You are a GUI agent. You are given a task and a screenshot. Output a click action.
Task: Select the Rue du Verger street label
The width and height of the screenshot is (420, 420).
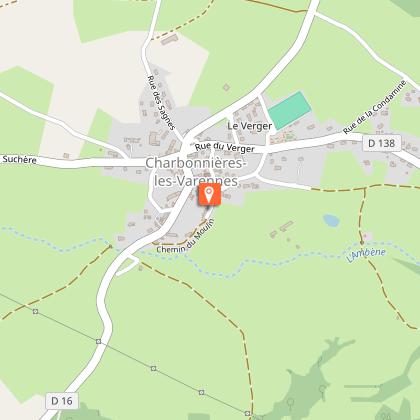(x=225, y=147)
